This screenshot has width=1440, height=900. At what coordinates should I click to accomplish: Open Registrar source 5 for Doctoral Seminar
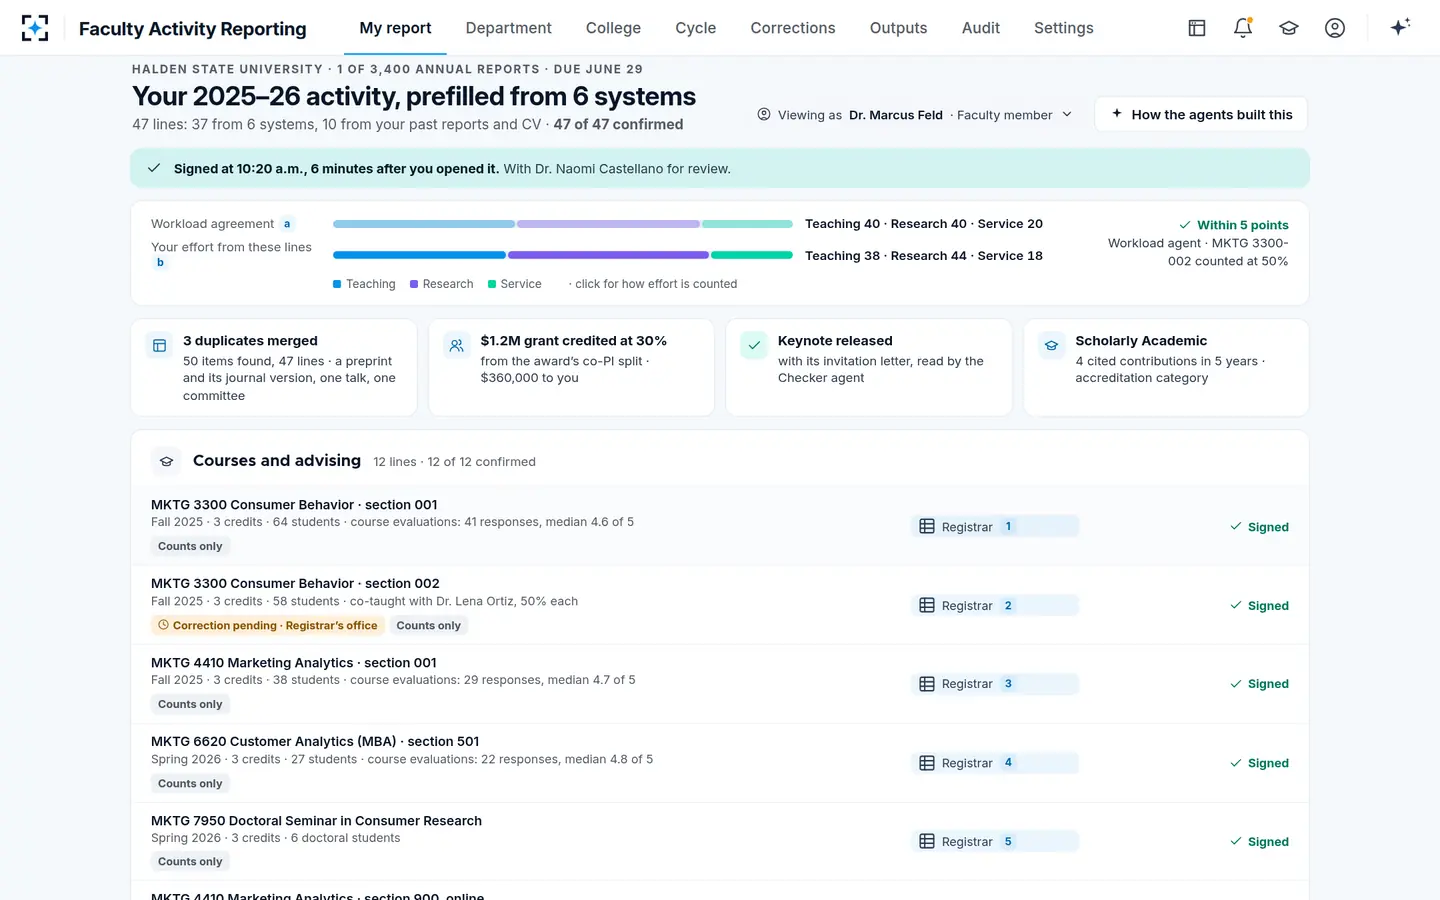(x=995, y=841)
